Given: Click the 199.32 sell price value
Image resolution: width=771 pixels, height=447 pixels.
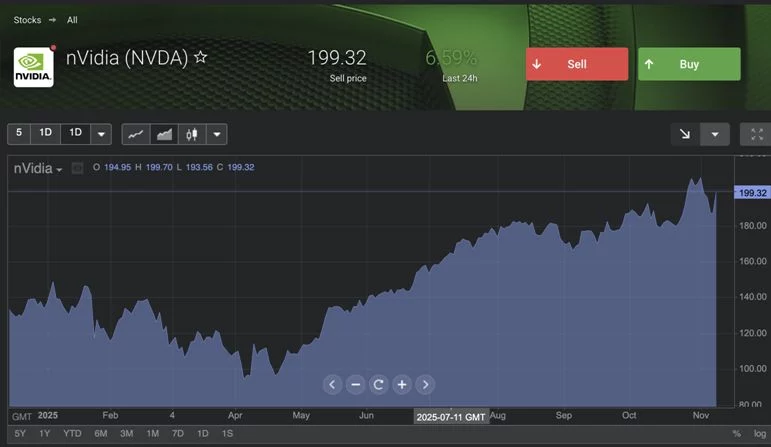Looking at the screenshot, I should (337, 58).
